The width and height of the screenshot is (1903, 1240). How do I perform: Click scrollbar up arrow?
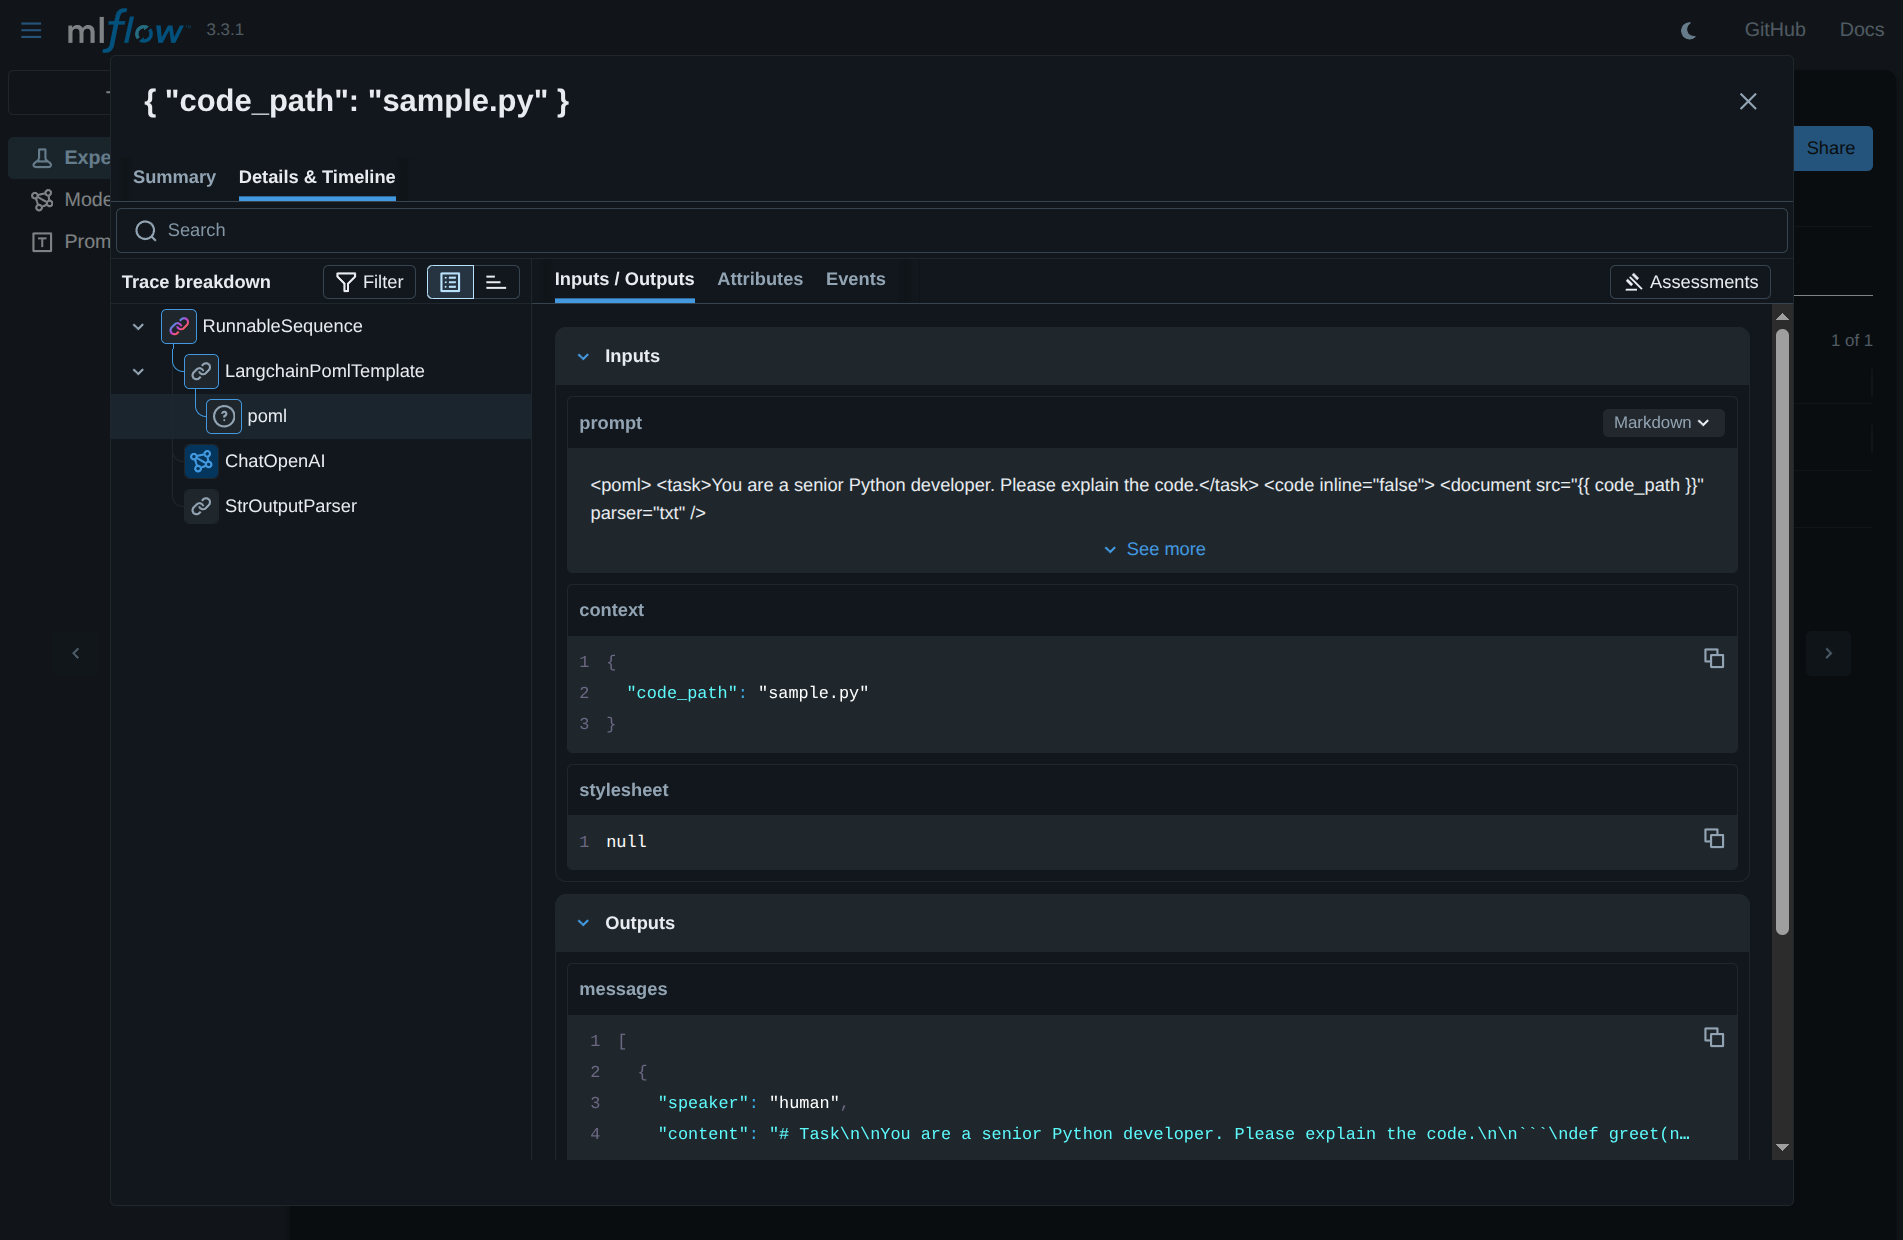point(1782,317)
